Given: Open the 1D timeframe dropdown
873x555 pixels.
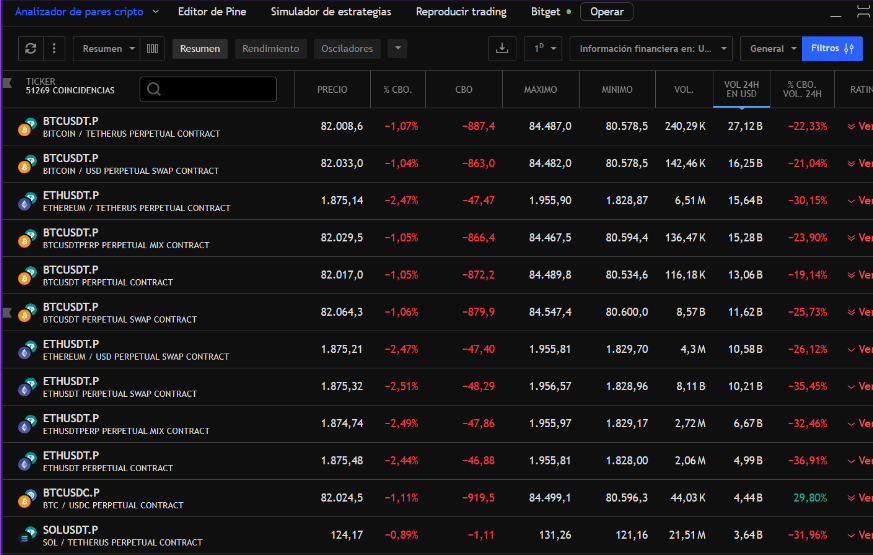Looking at the screenshot, I should [x=546, y=48].
